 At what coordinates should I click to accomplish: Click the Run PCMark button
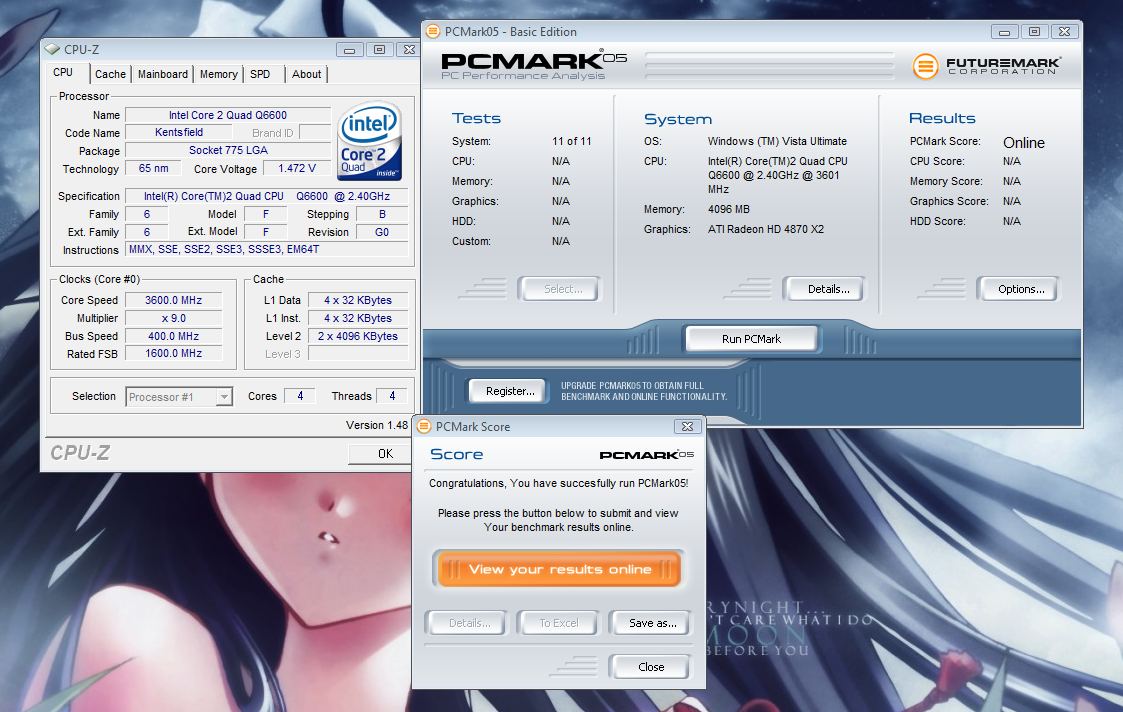tap(751, 339)
